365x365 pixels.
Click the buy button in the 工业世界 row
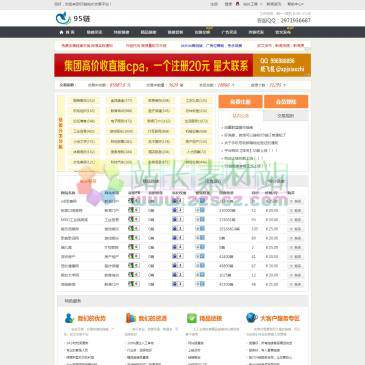295,220
